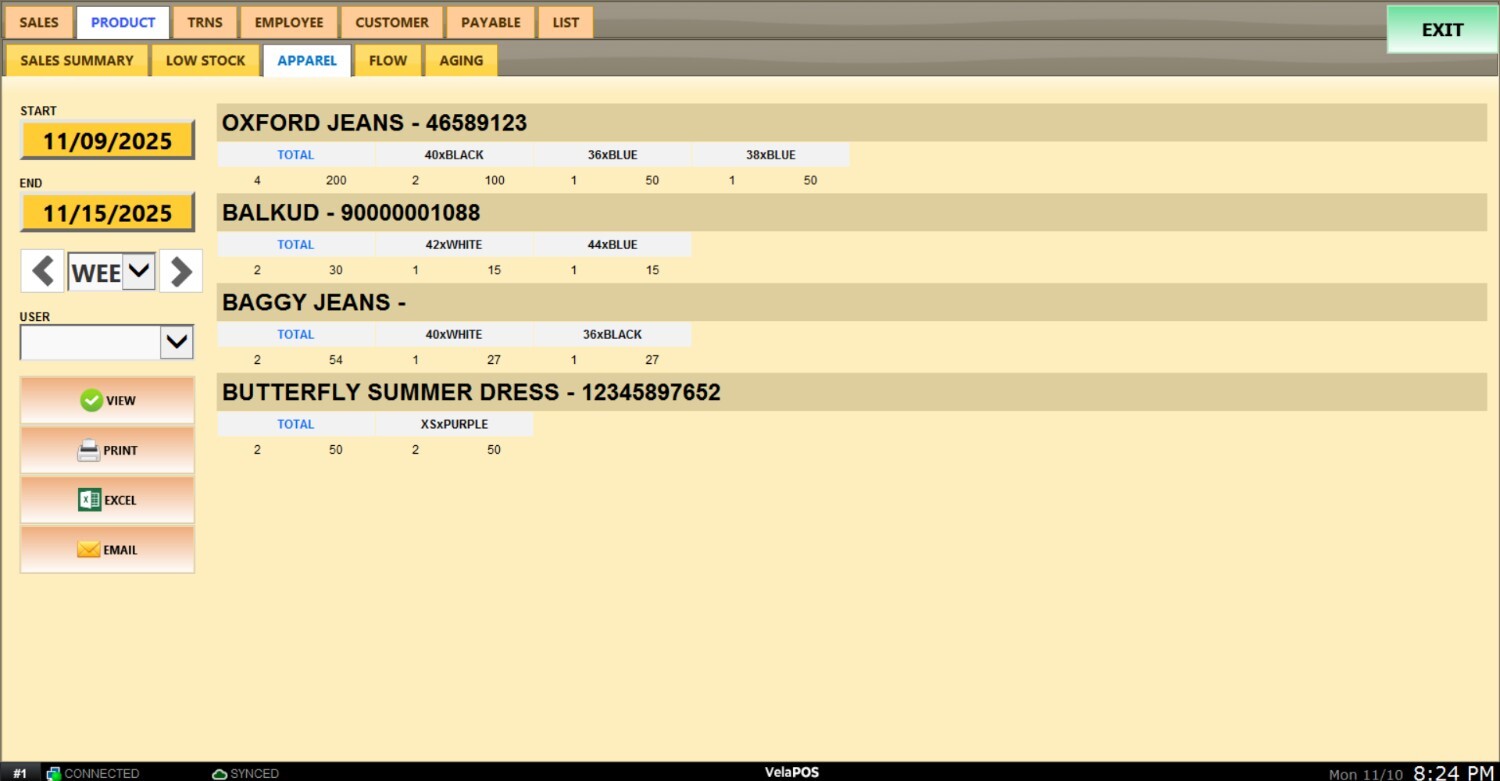
Task: Select the Employee tab
Action: tap(289, 22)
